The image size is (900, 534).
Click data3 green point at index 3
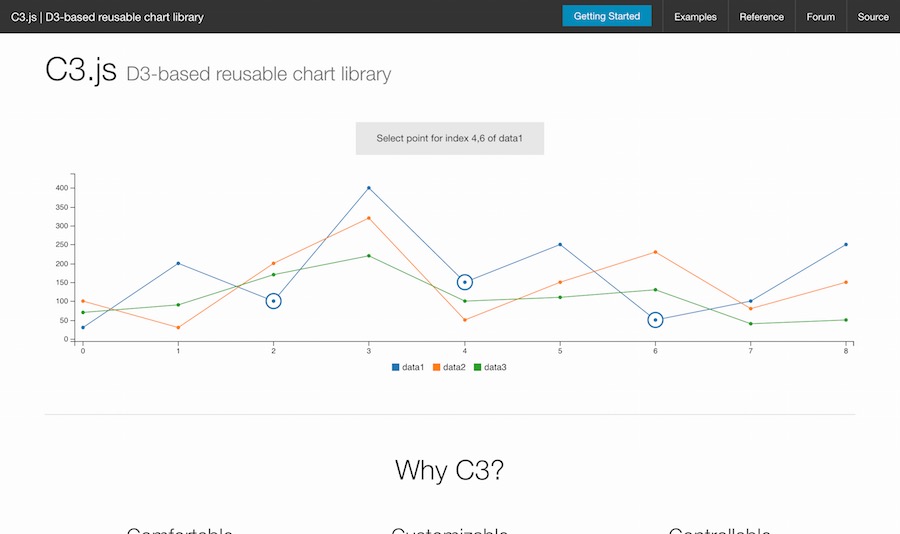coord(368,256)
